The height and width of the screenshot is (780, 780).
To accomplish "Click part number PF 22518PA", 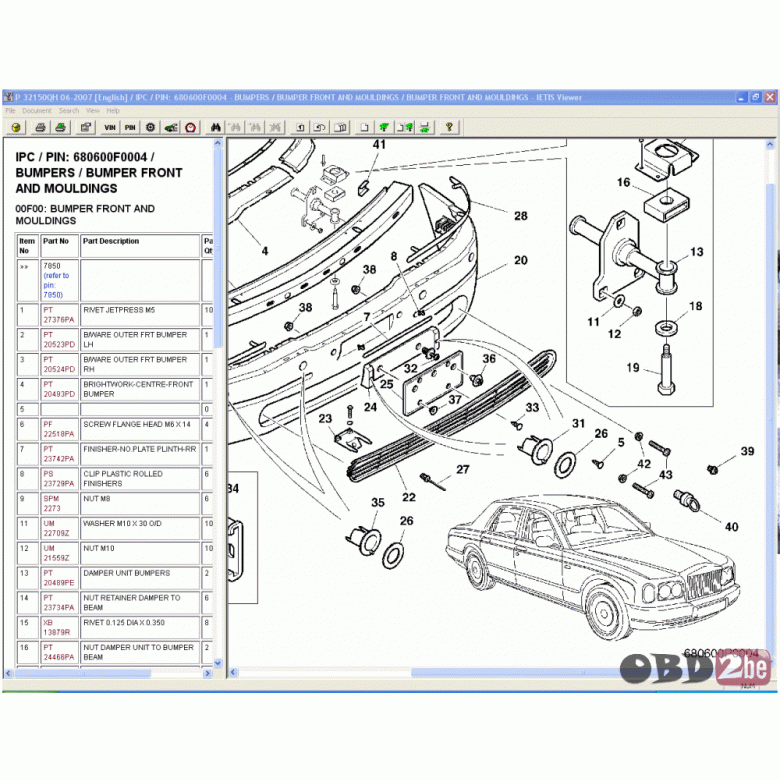I will point(59,429).
